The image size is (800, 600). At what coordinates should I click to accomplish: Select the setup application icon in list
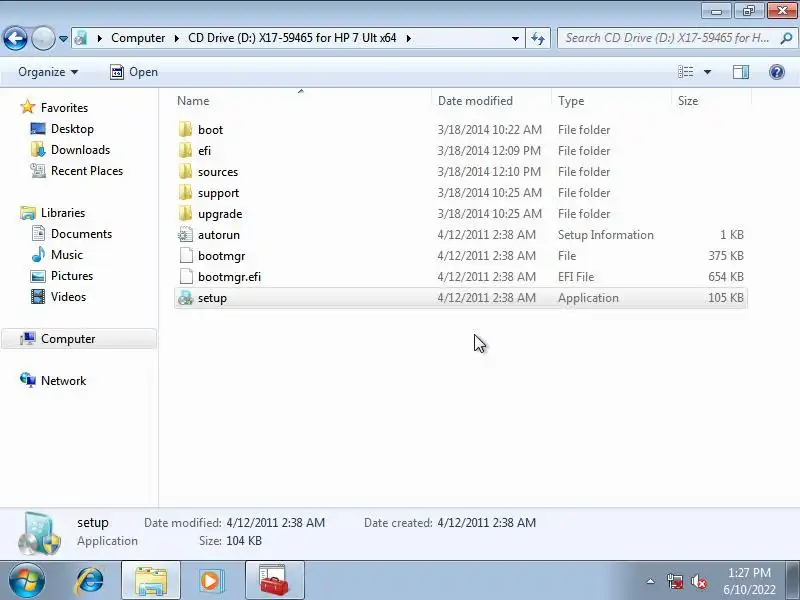[185, 298]
